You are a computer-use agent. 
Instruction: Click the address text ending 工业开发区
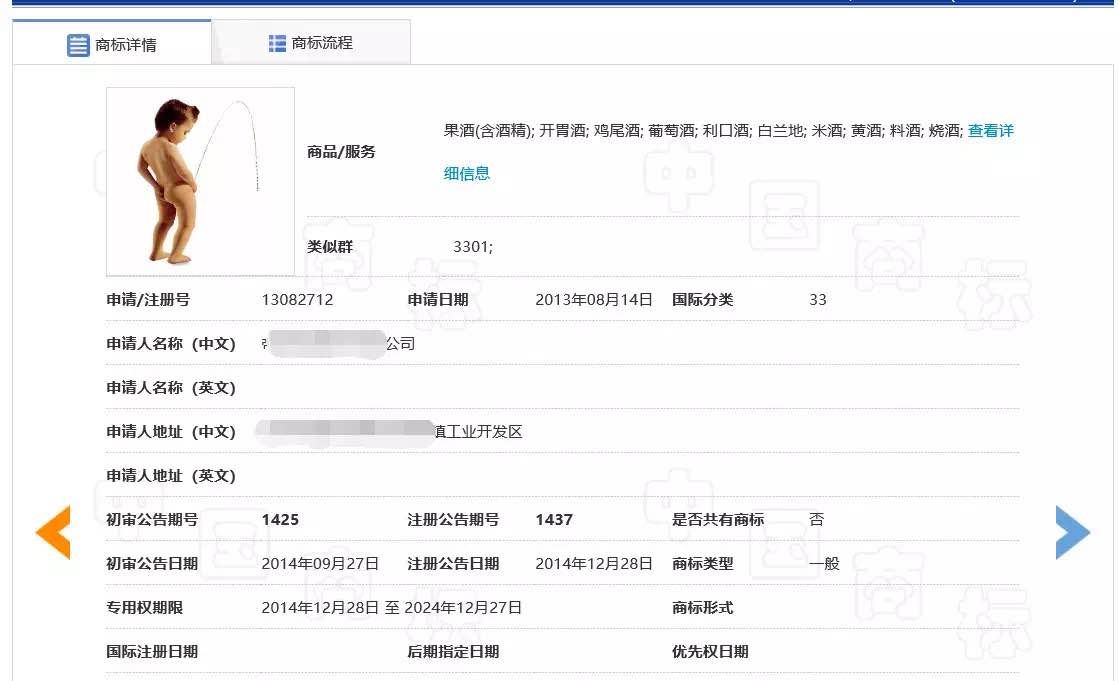(478, 432)
